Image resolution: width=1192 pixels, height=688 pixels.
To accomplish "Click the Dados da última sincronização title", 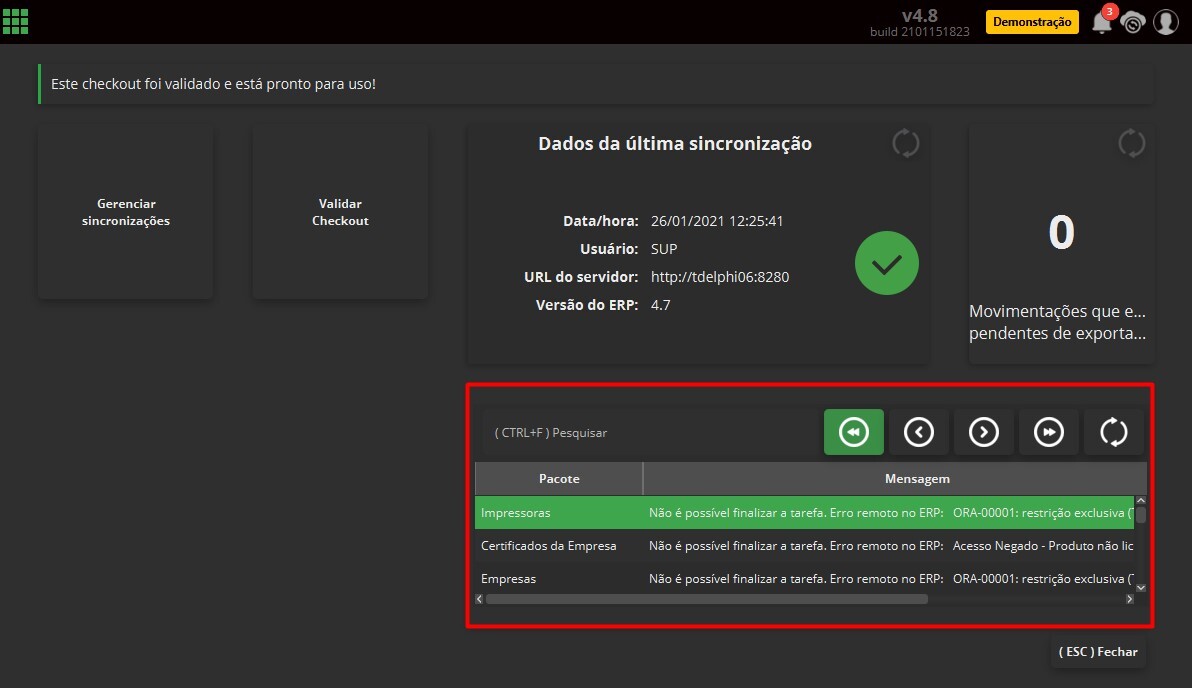I will 675,144.
